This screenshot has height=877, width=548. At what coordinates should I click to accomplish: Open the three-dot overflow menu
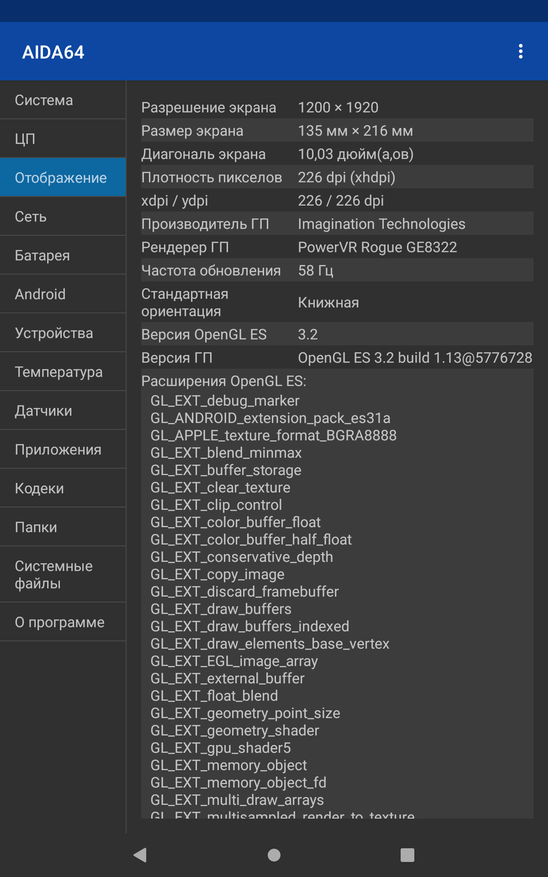pyautogui.click(x=520, y=51)
